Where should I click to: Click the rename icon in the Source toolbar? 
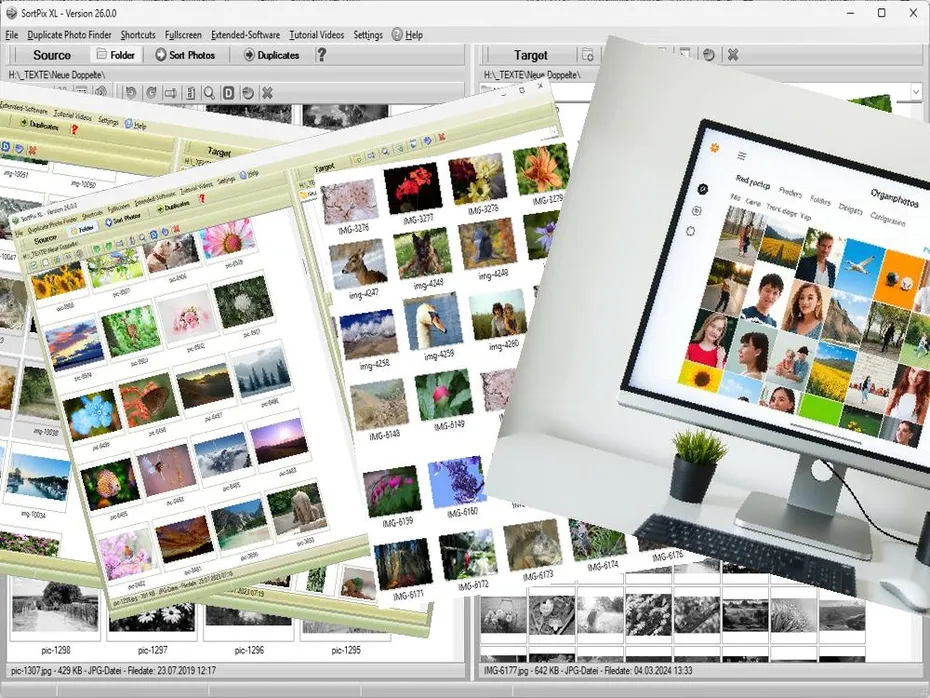(171, 93)
